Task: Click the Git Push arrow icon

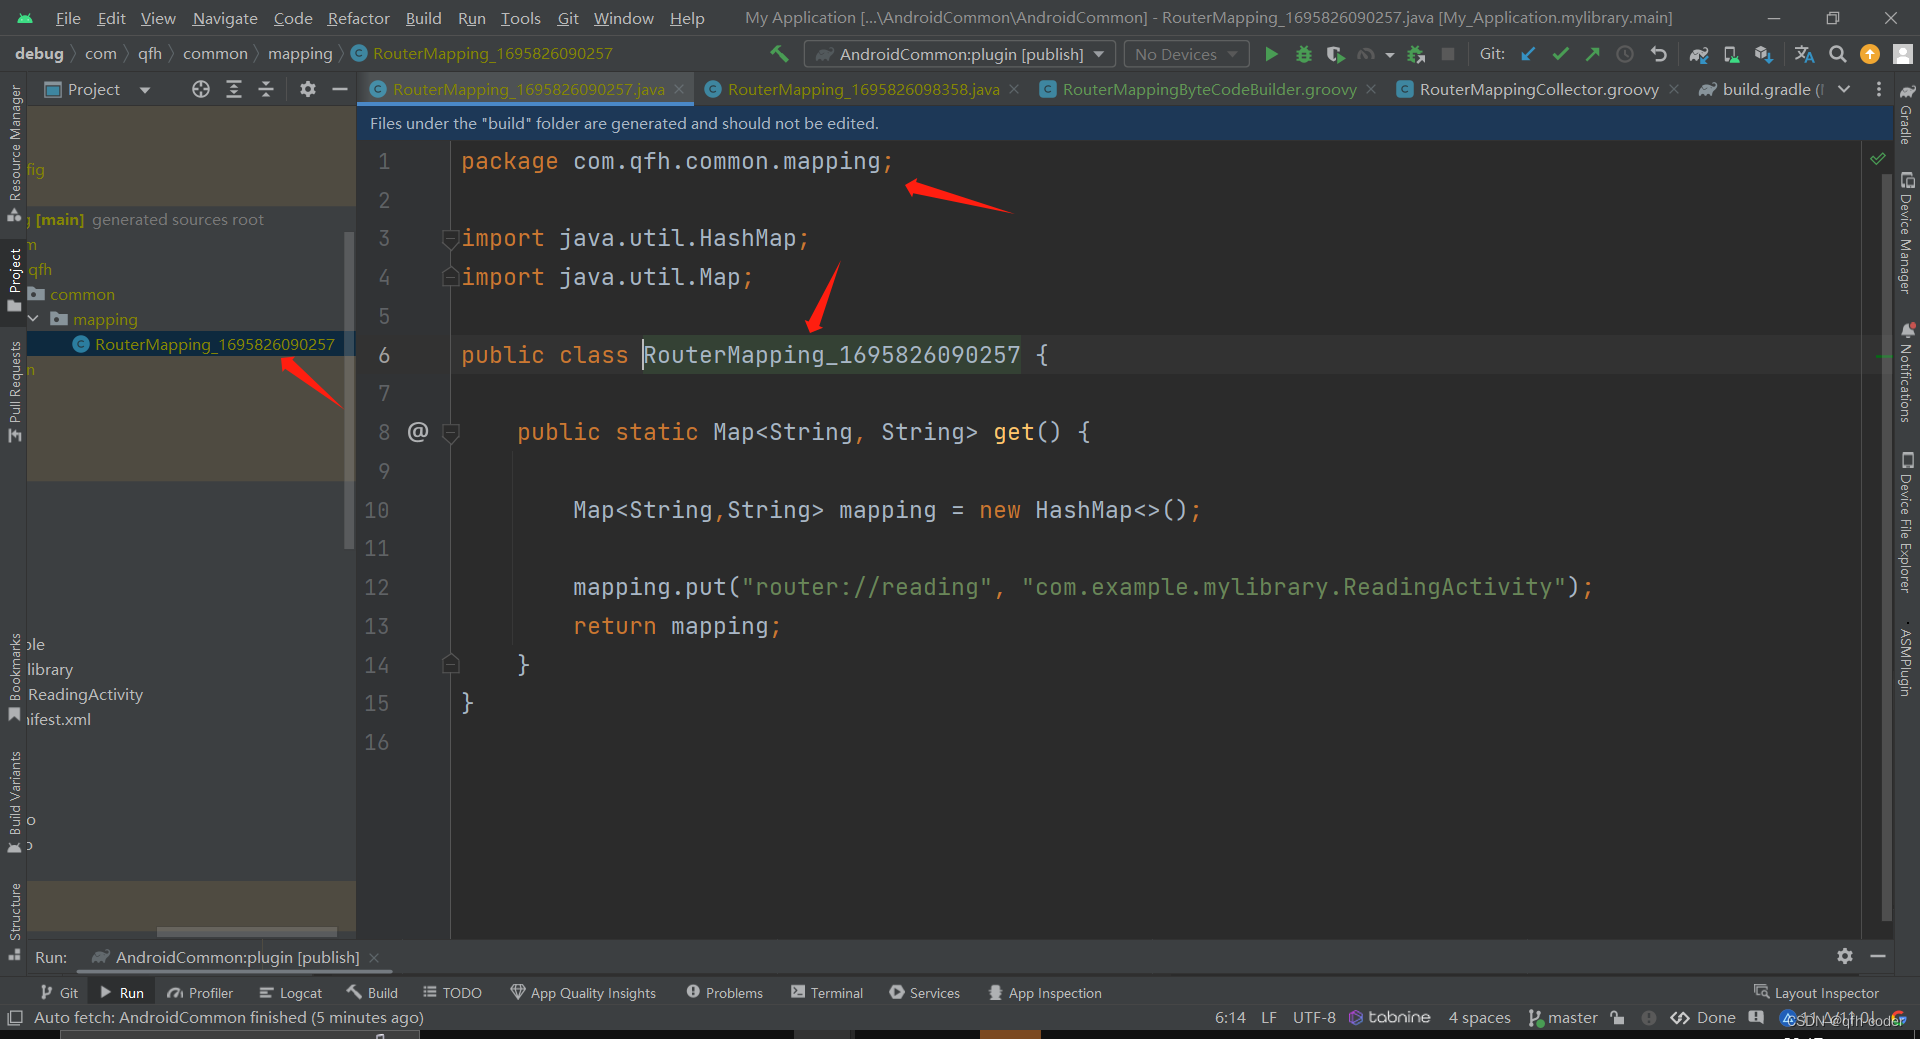Action: [1592, 54]
